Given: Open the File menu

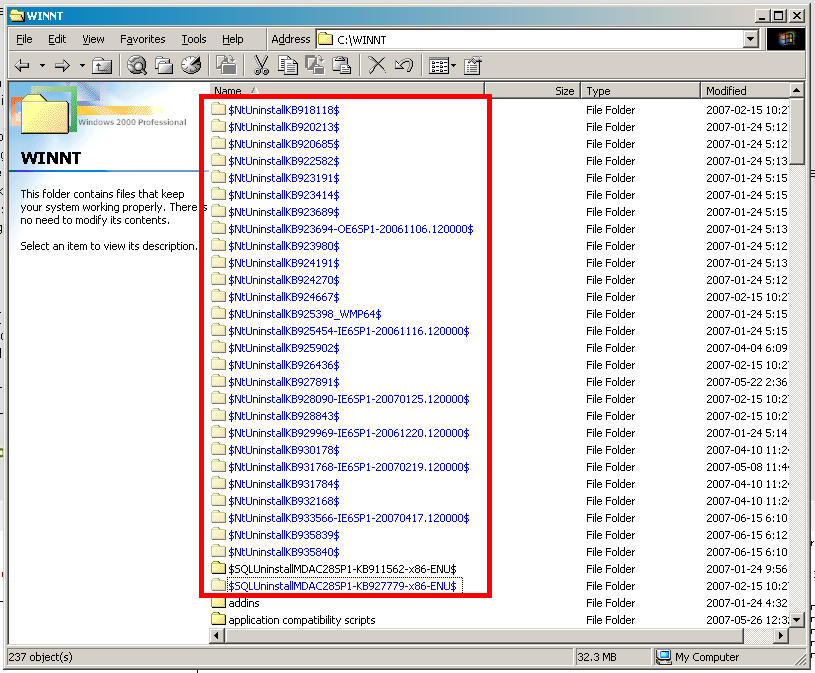Looking at the screenshot, I should point(24,39).
